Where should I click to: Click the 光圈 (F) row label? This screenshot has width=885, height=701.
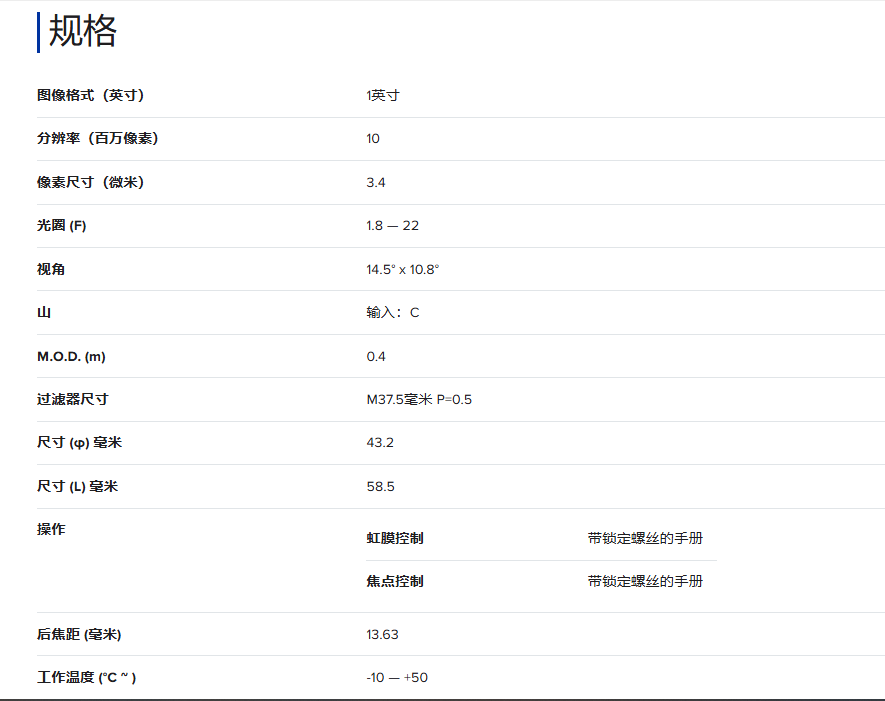[62, 225]
